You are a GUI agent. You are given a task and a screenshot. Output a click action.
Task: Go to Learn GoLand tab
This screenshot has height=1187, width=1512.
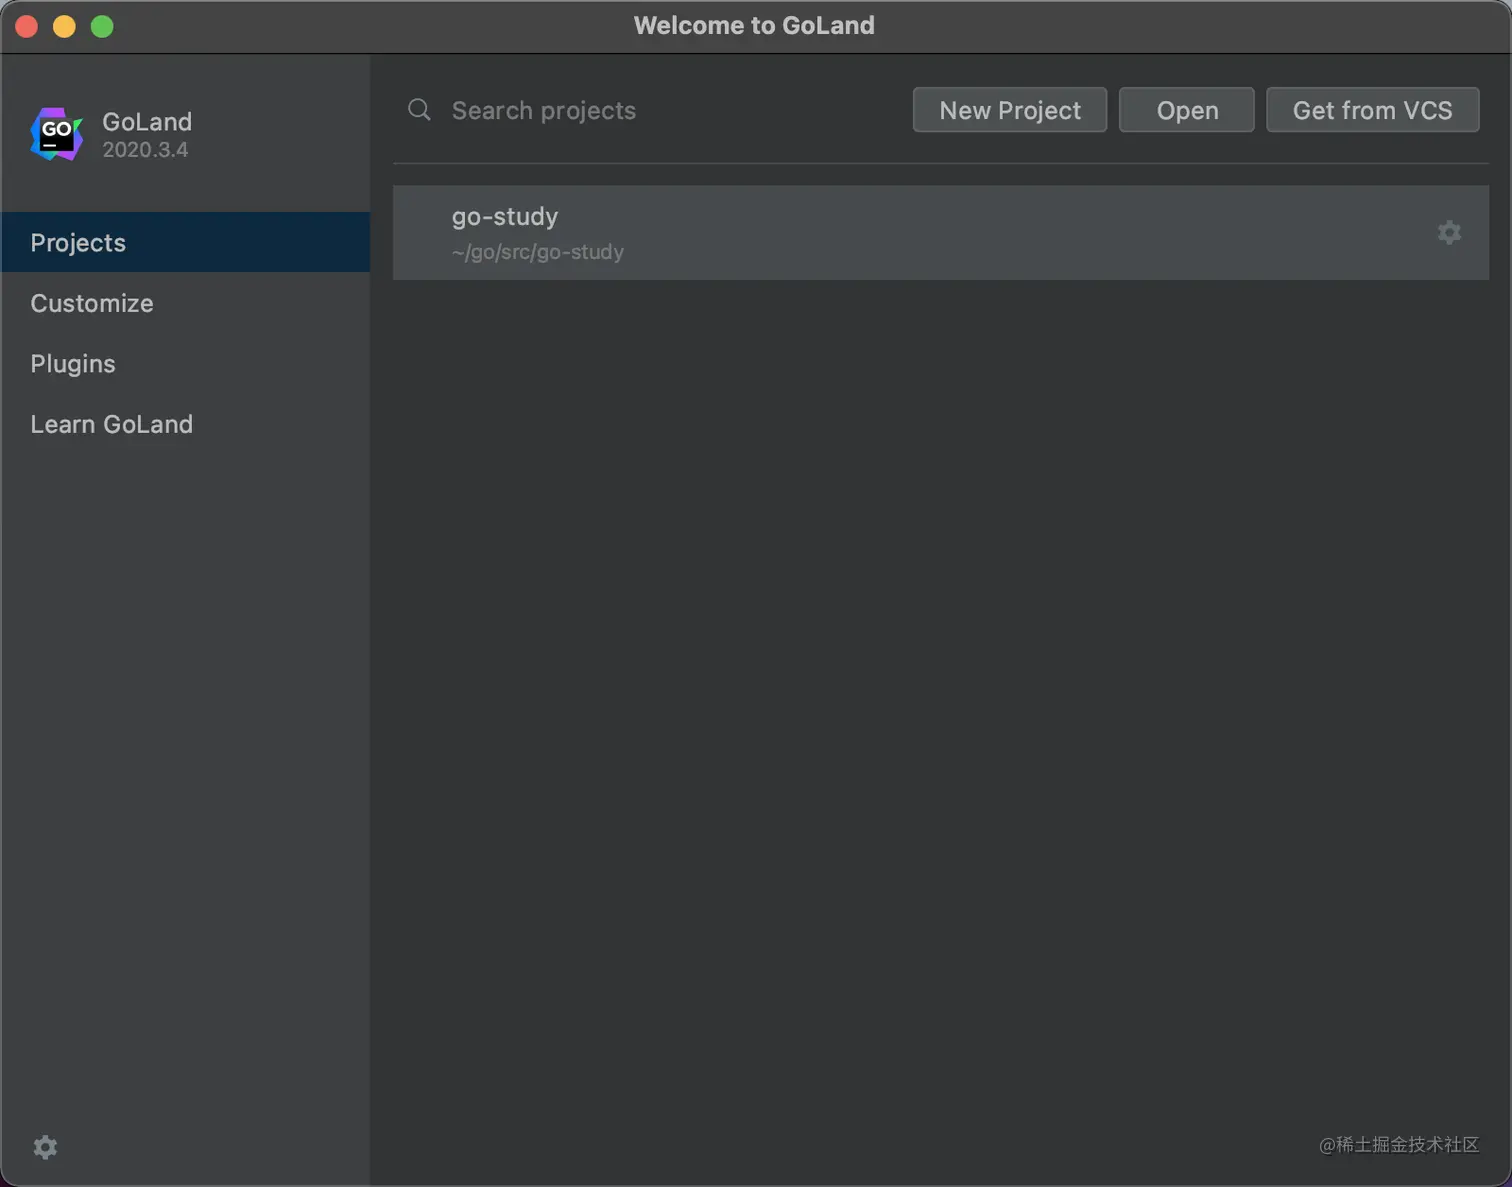(x=186, y=424)
